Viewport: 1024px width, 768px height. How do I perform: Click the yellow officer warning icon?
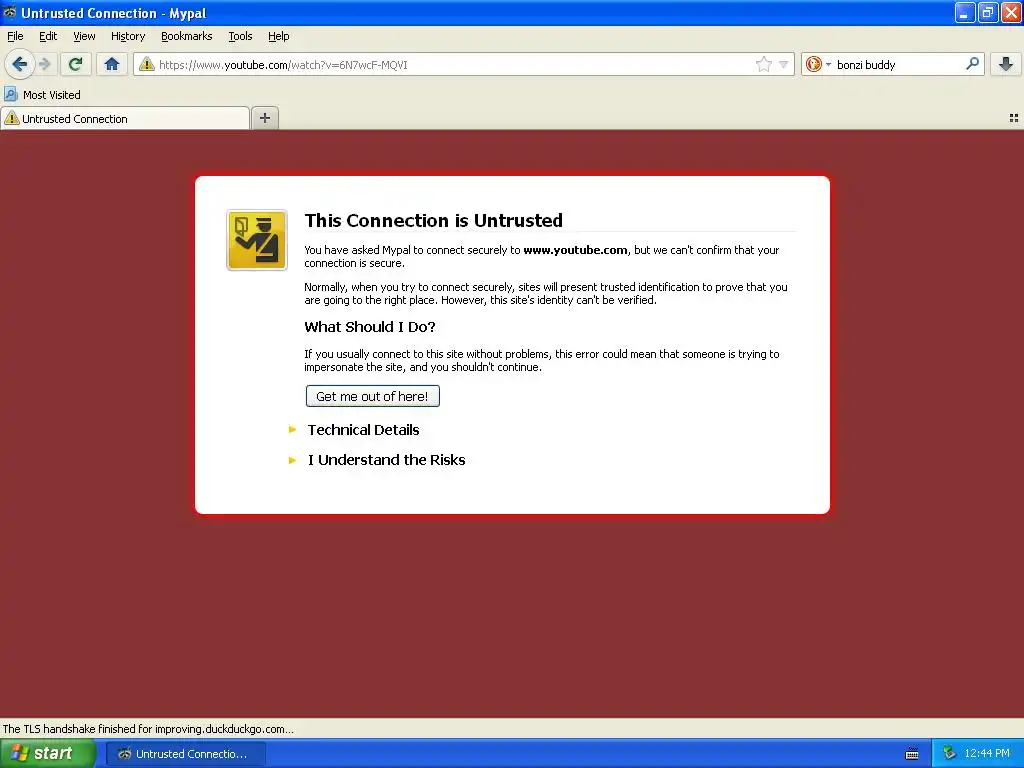tap(257, 240)
